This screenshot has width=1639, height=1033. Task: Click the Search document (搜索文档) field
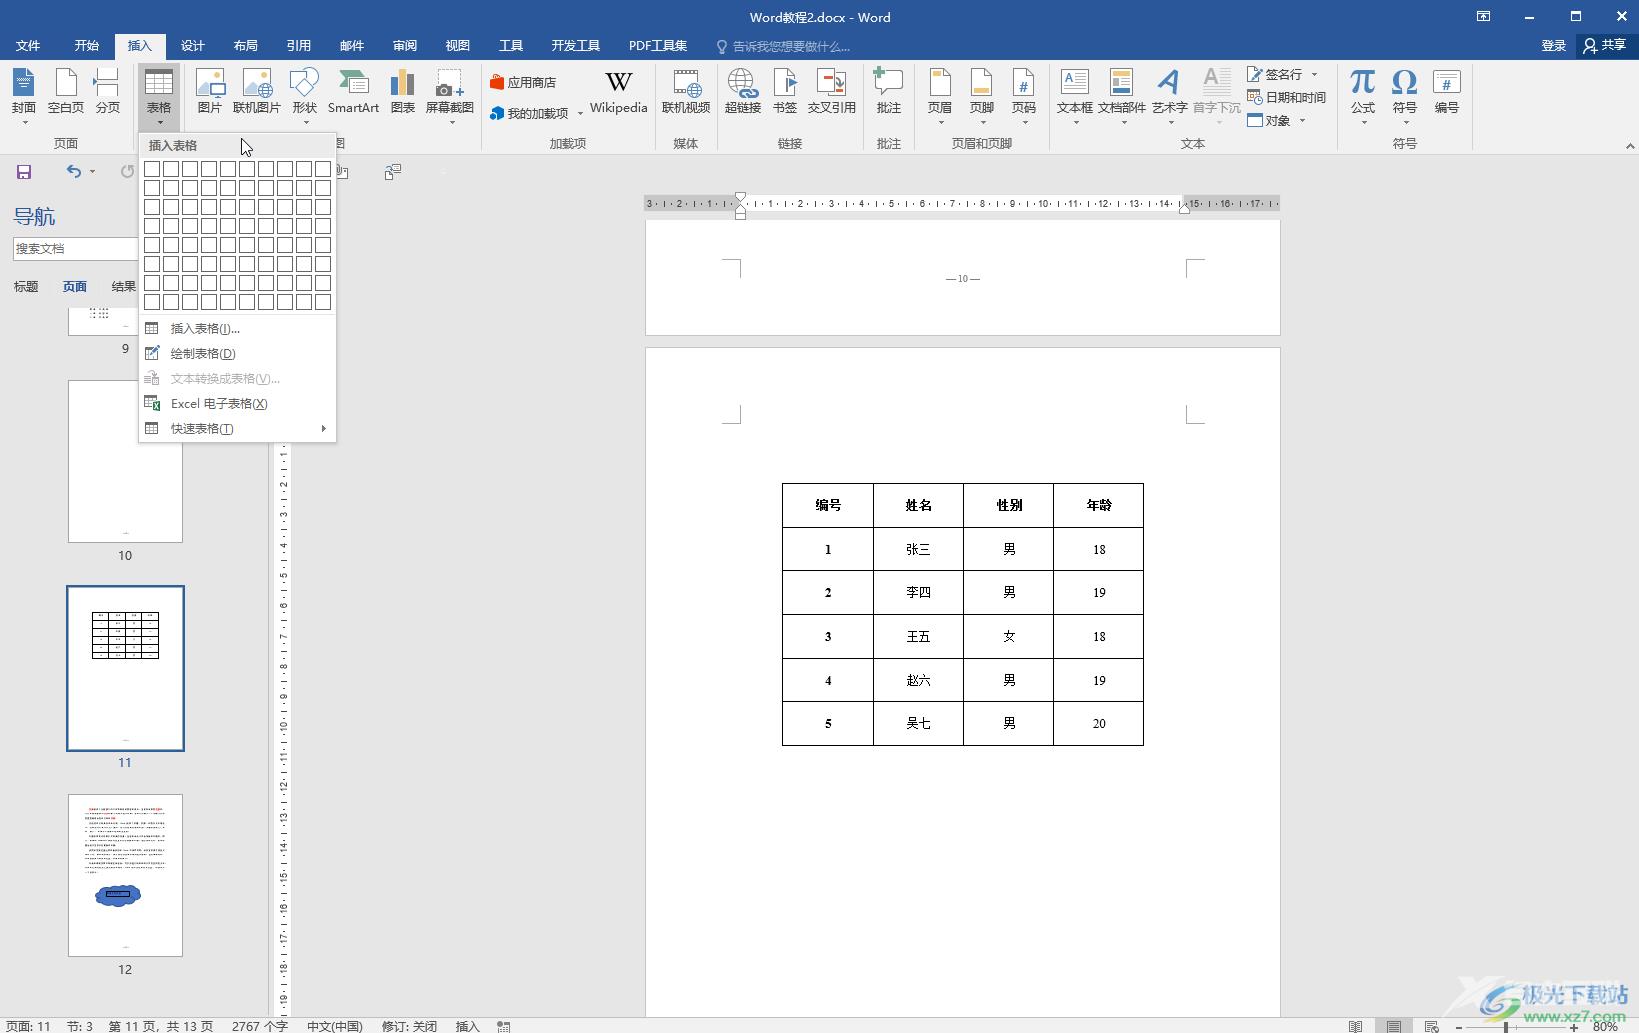[75, 249]
